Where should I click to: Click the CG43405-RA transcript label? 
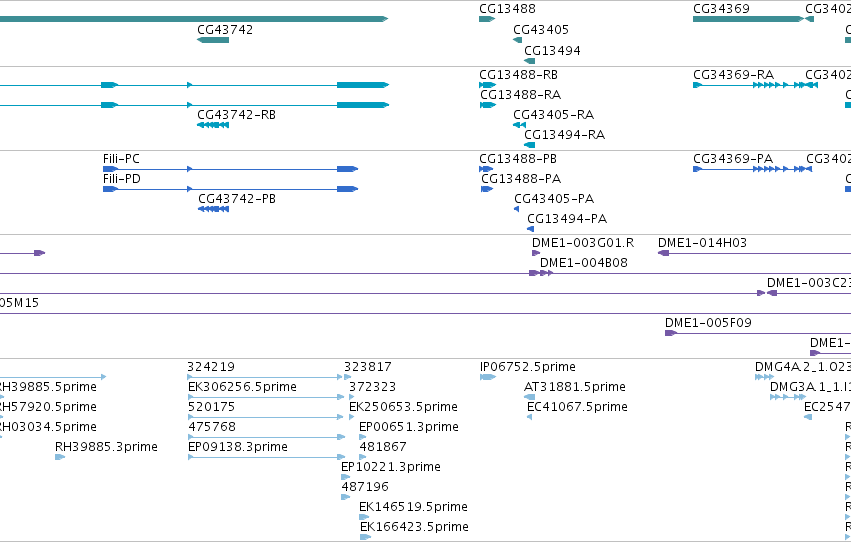click(x=553, y=115)
